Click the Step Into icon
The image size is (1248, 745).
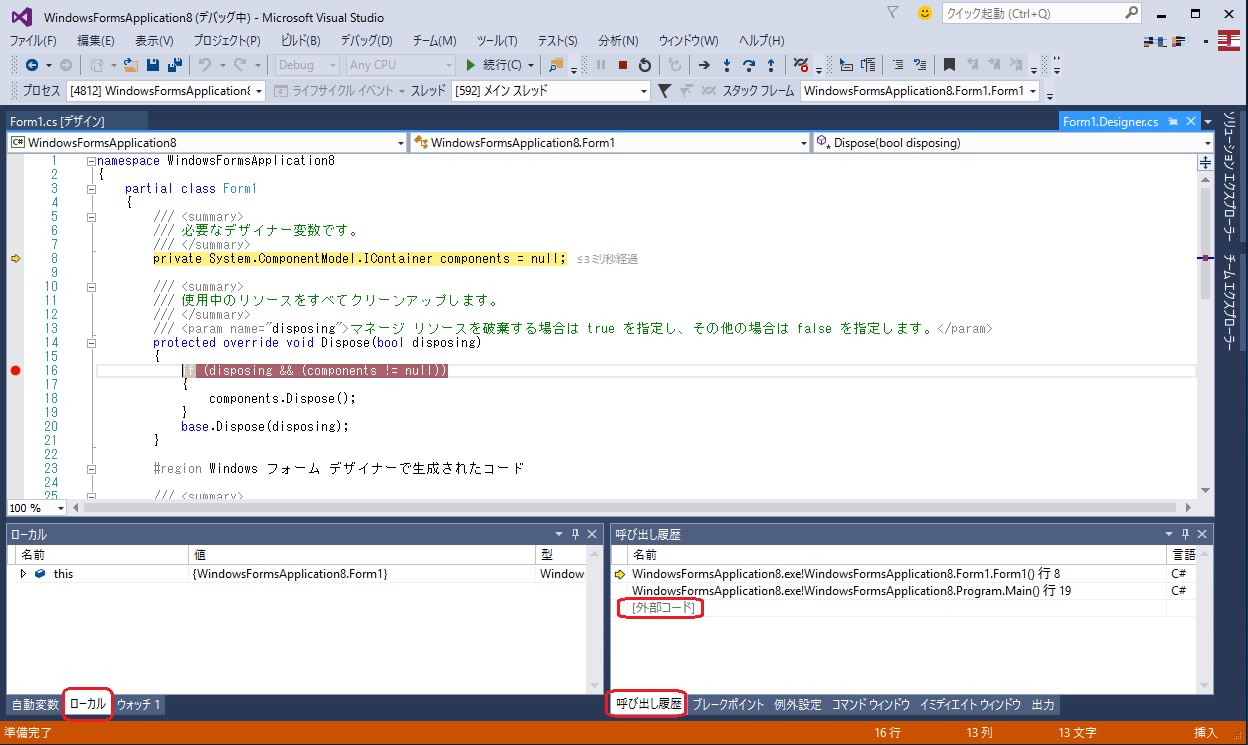tap(726, 65)
